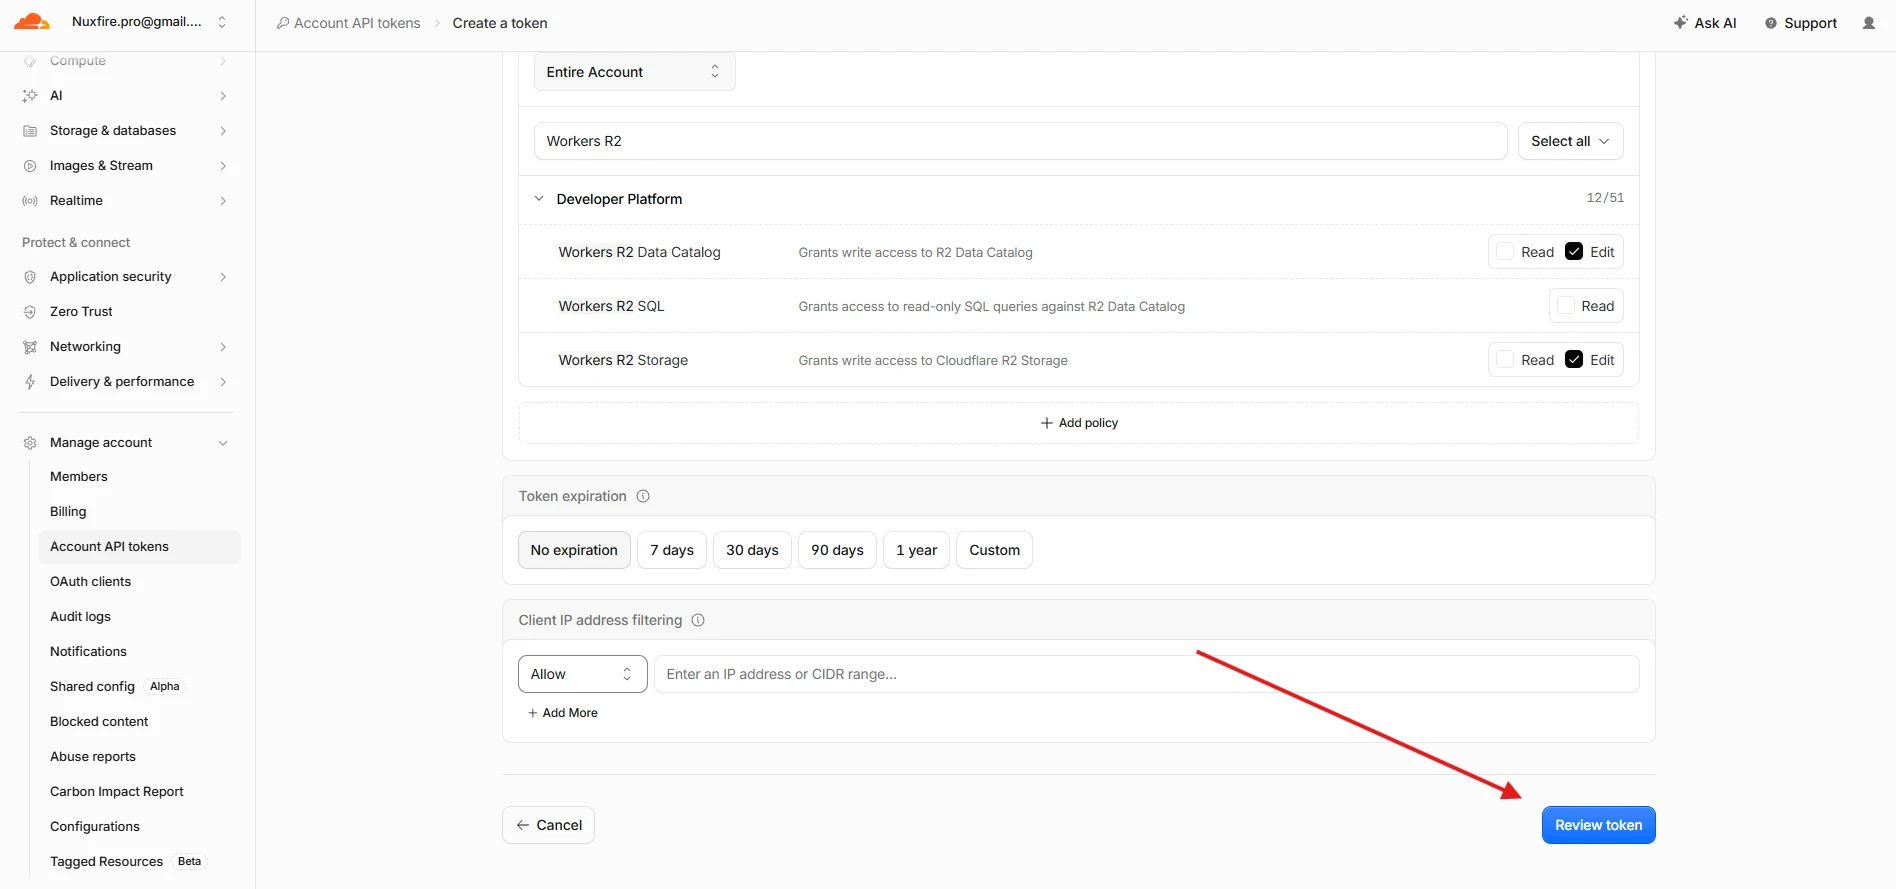Collapse the Manage account section chevron
Image resolution: width=1896 pixels, height=889 pixels.
click(223, 443)
